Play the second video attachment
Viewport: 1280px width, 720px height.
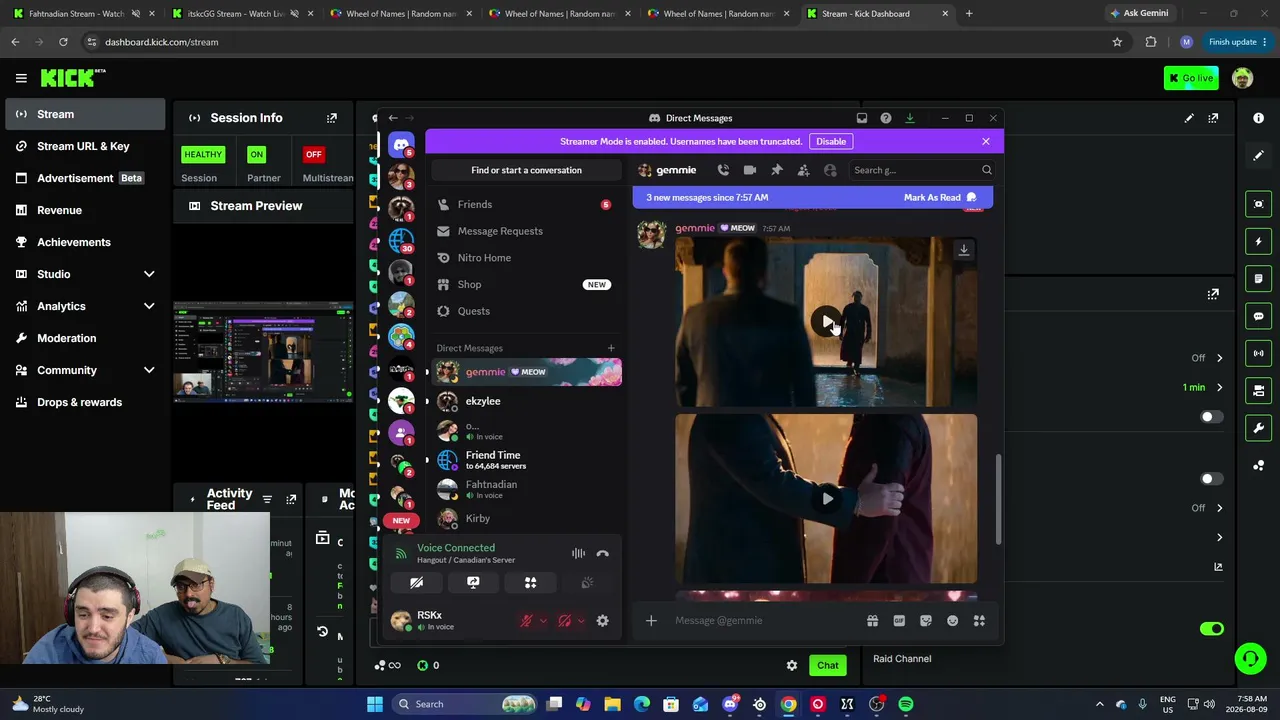[827, 498]
